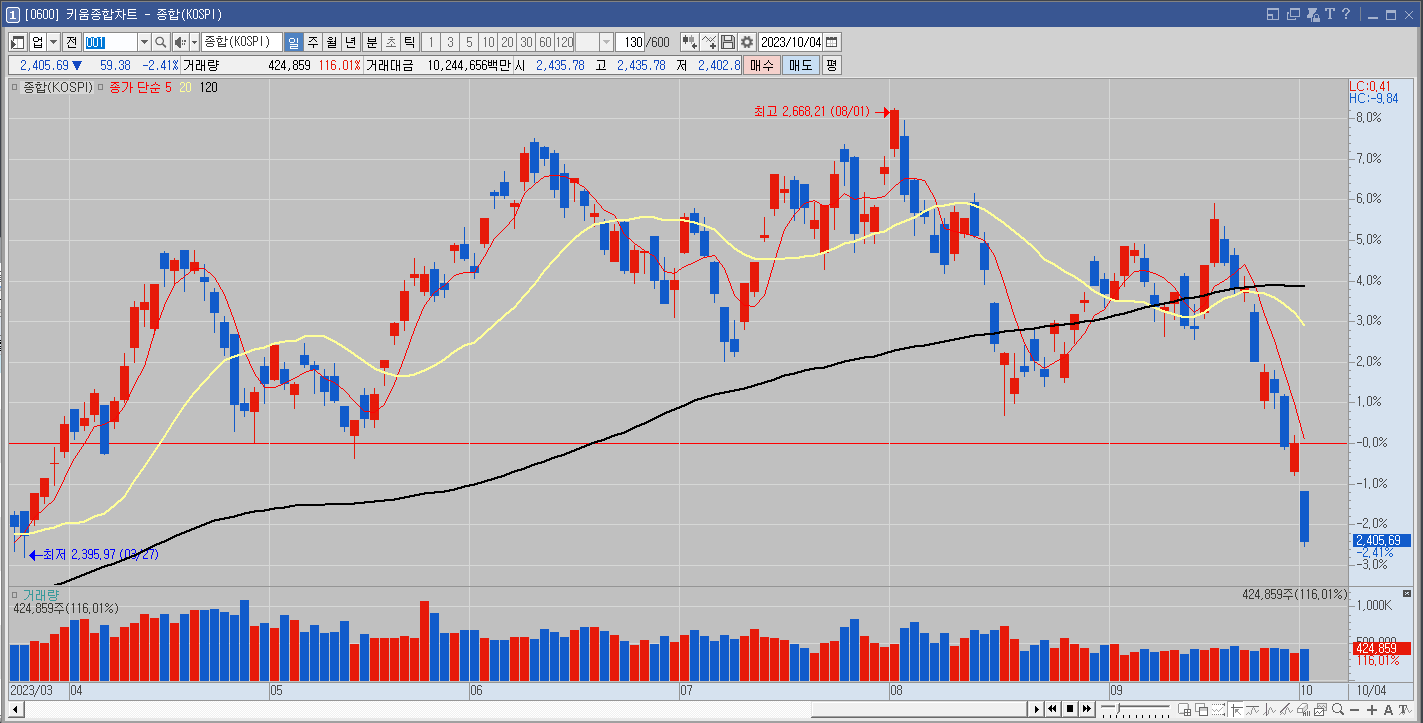Select the 년 (yearly) period toggle
1423x723 pixels.
(351, 42)
